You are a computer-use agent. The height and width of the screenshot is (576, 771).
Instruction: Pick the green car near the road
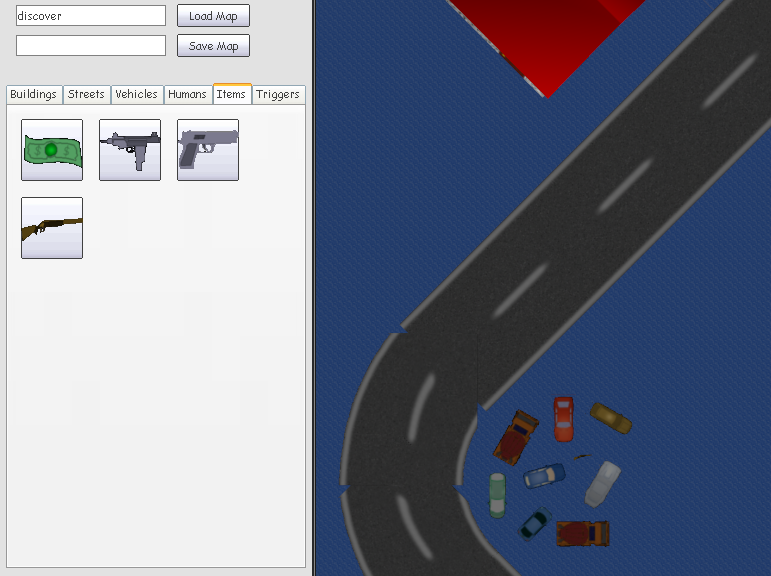[x=497, y=494]
